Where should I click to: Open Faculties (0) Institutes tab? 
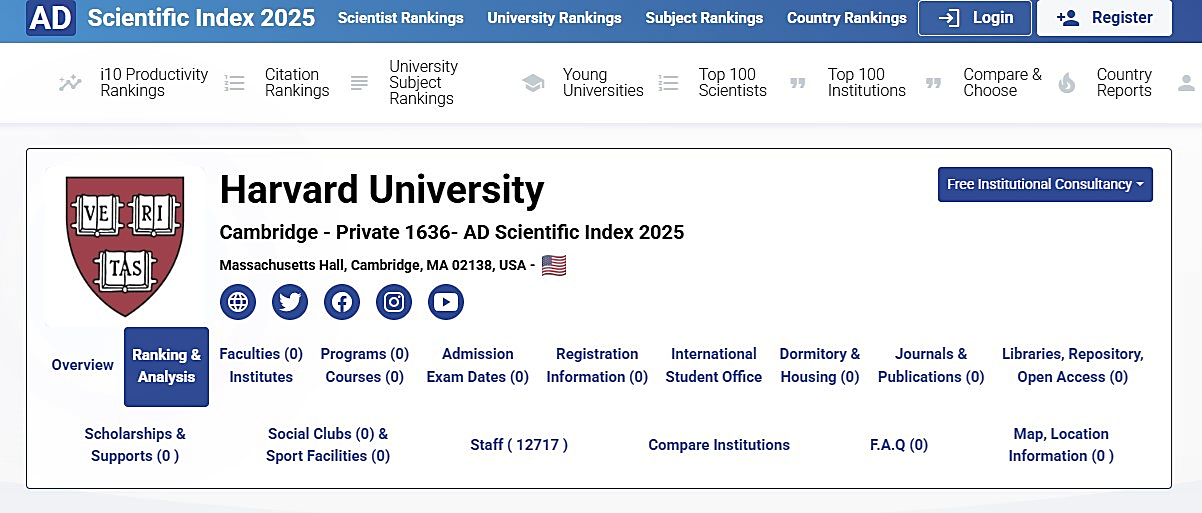(x=261, y=365)
